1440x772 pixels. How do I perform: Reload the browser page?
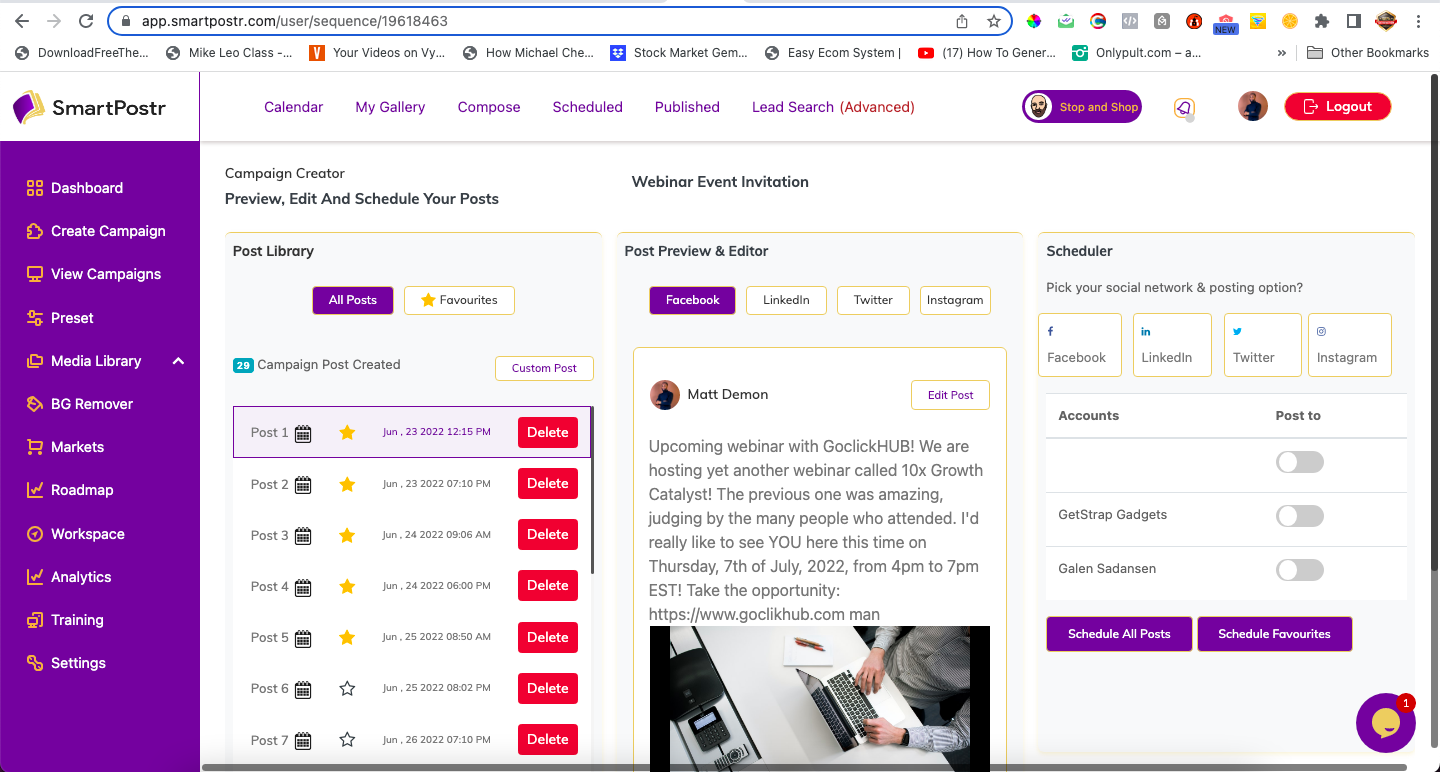[86, 21]
